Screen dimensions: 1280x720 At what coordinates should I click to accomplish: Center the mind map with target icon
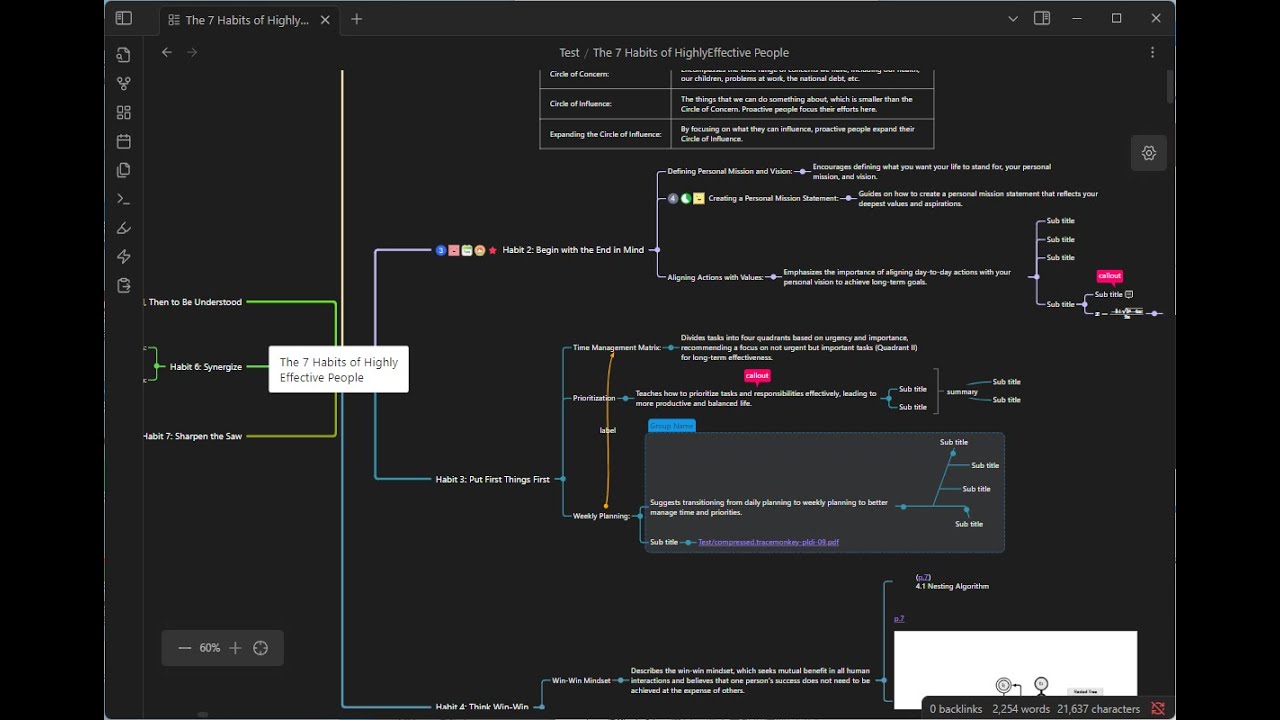click(x=261, y=648)
